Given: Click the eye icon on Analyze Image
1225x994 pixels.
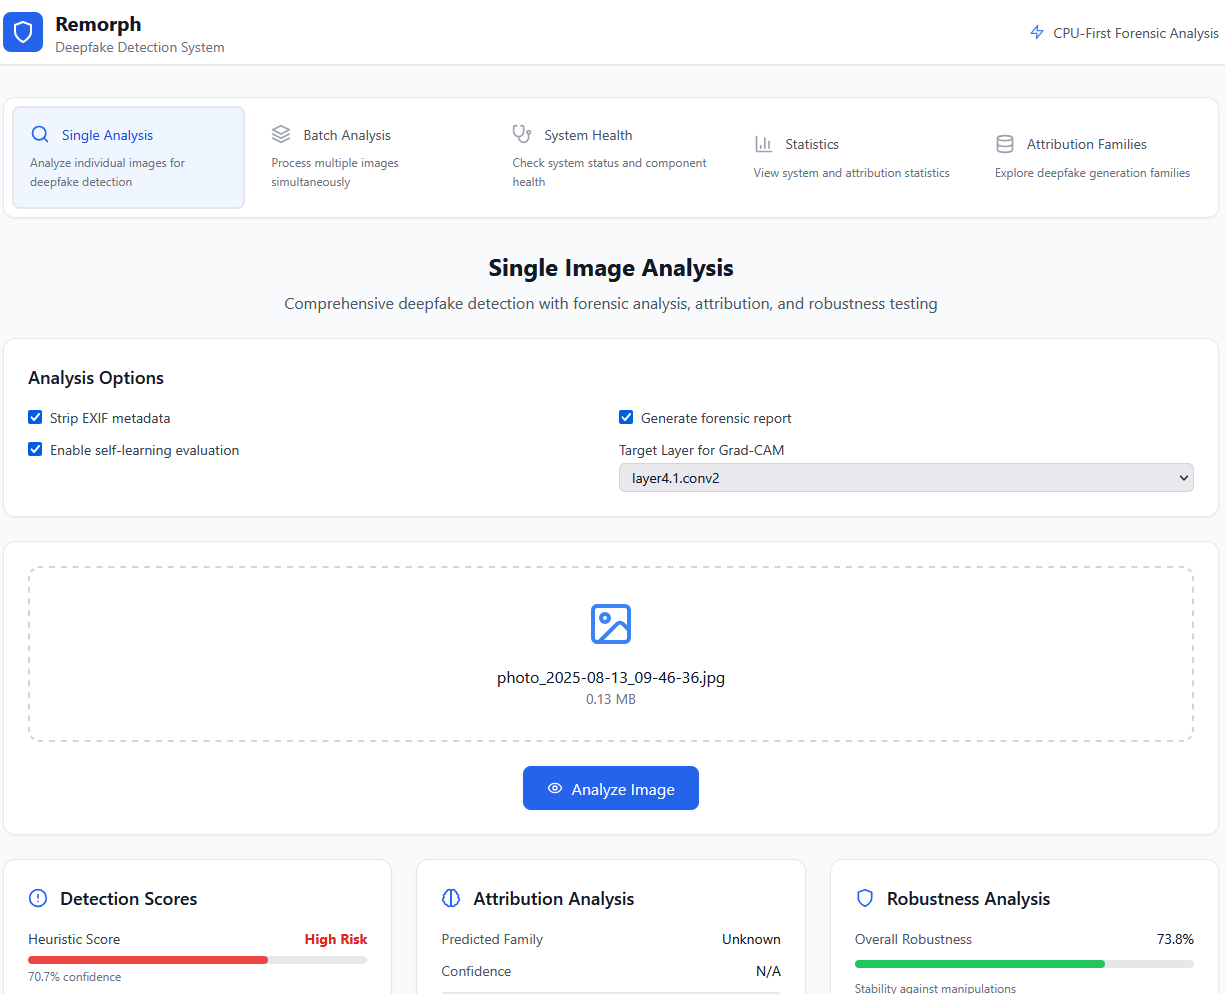Looking at the screenshot, I should (555, 788).
